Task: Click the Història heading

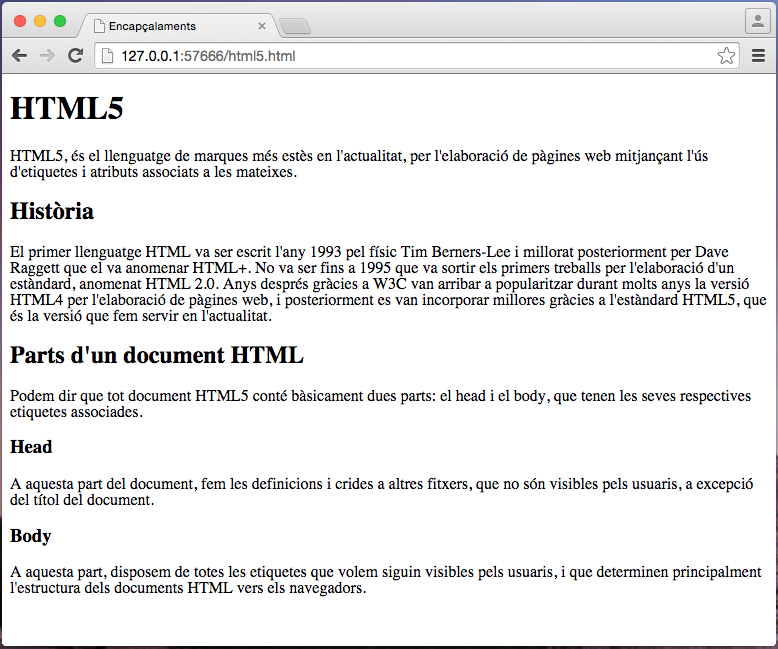Action: 52,211
